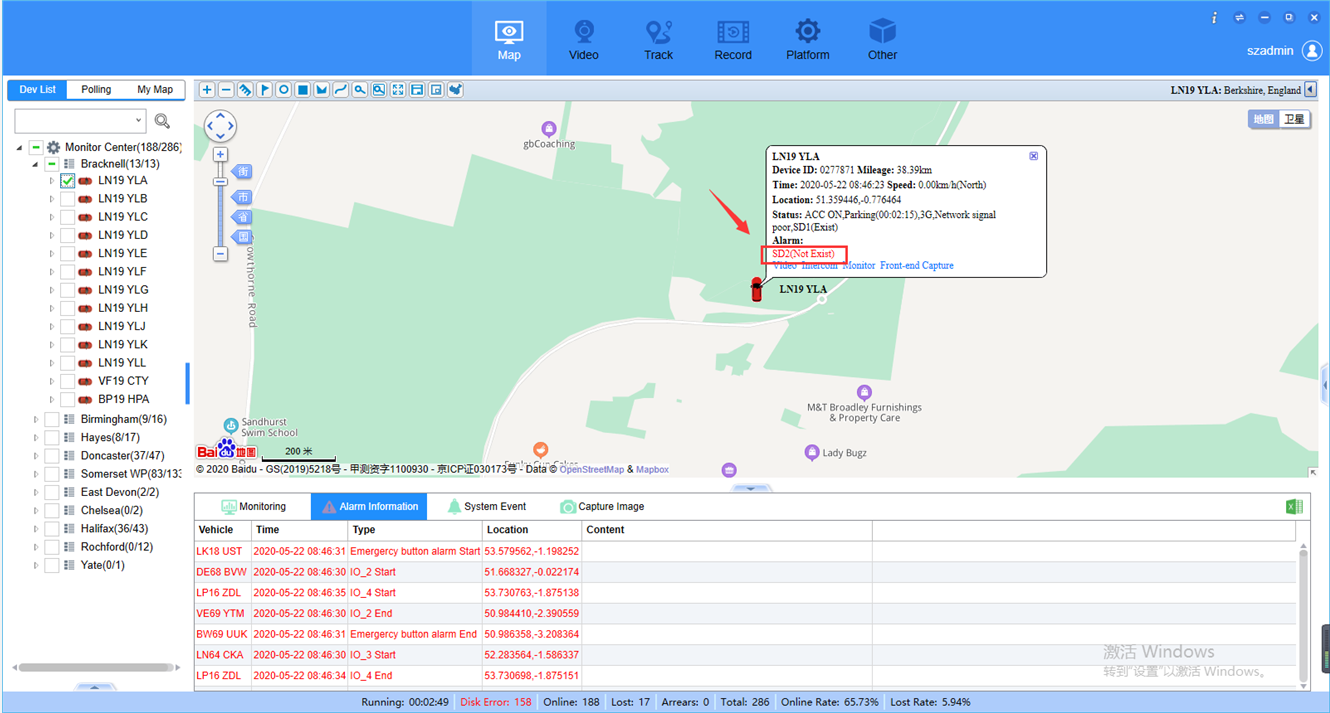Switch to the Polling tab

(x=96, y=90)
